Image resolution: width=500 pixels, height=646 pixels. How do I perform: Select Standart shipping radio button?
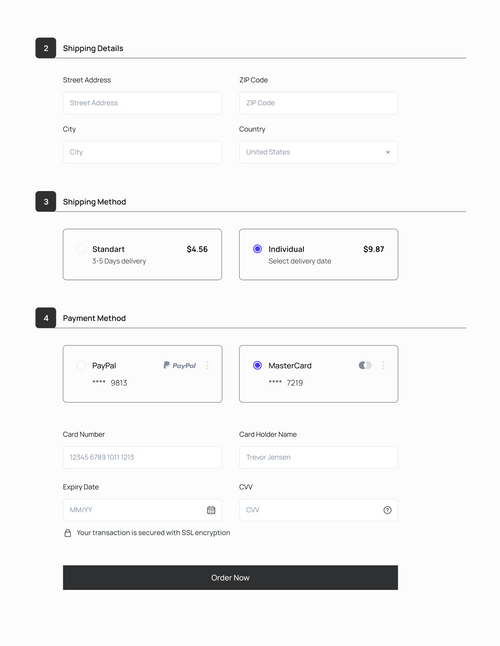pyautogui.click(x=81, y=249)
